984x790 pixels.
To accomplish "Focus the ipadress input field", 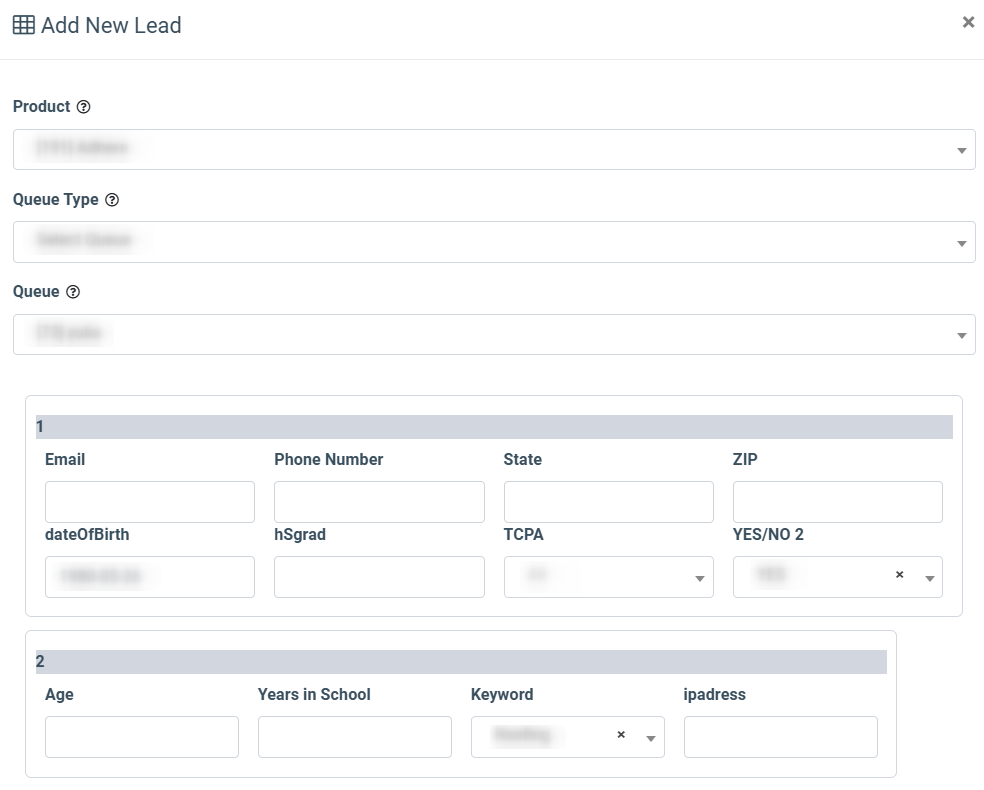I will click(x=780, y=737).
